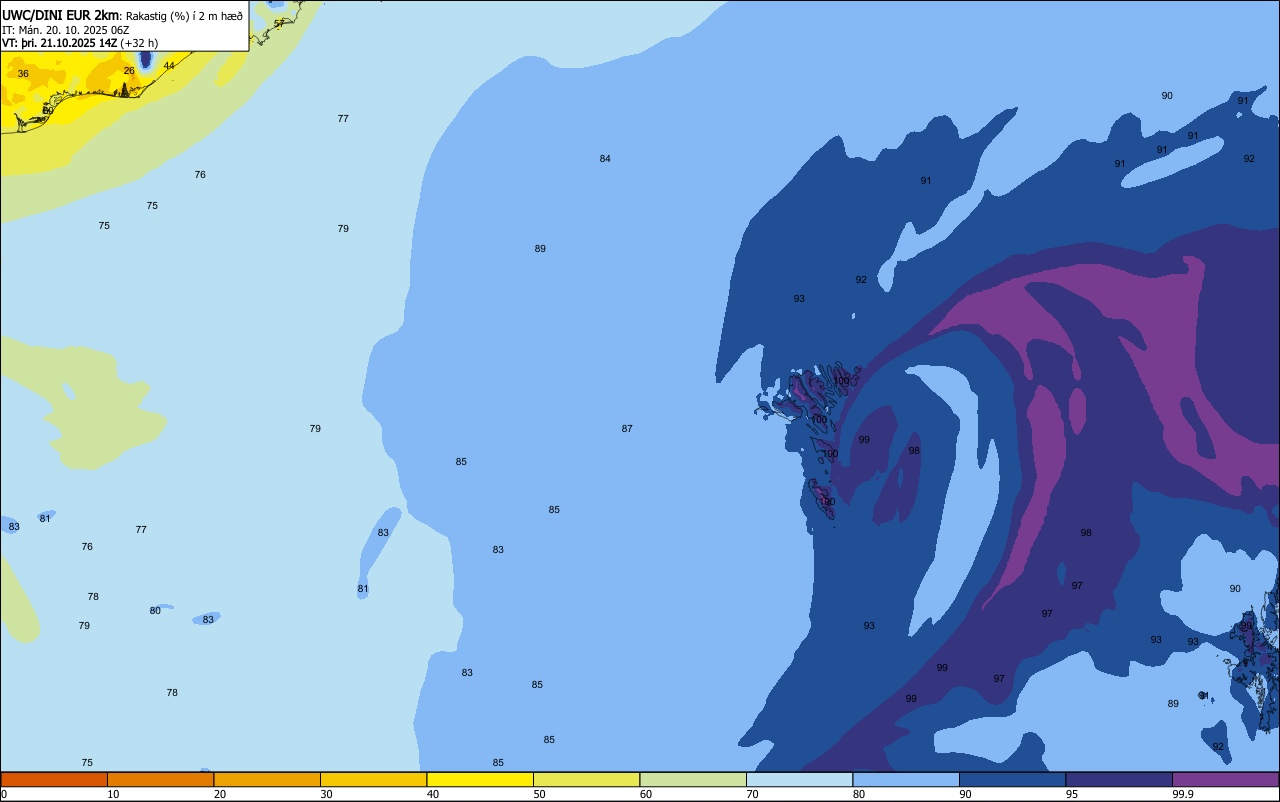Viewport: 1280px width, 802px height.
Task: Click the "(+32 h)" forecast offset text
Action: tap(139, 43)
